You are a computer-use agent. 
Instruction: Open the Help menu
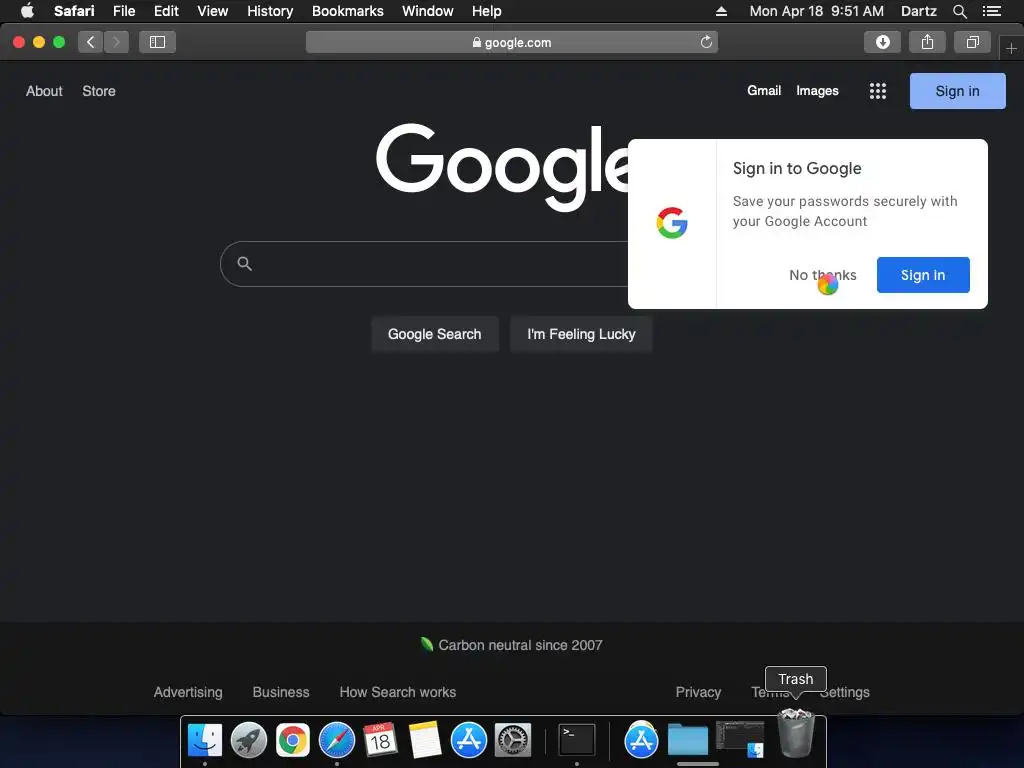(487, 11)
